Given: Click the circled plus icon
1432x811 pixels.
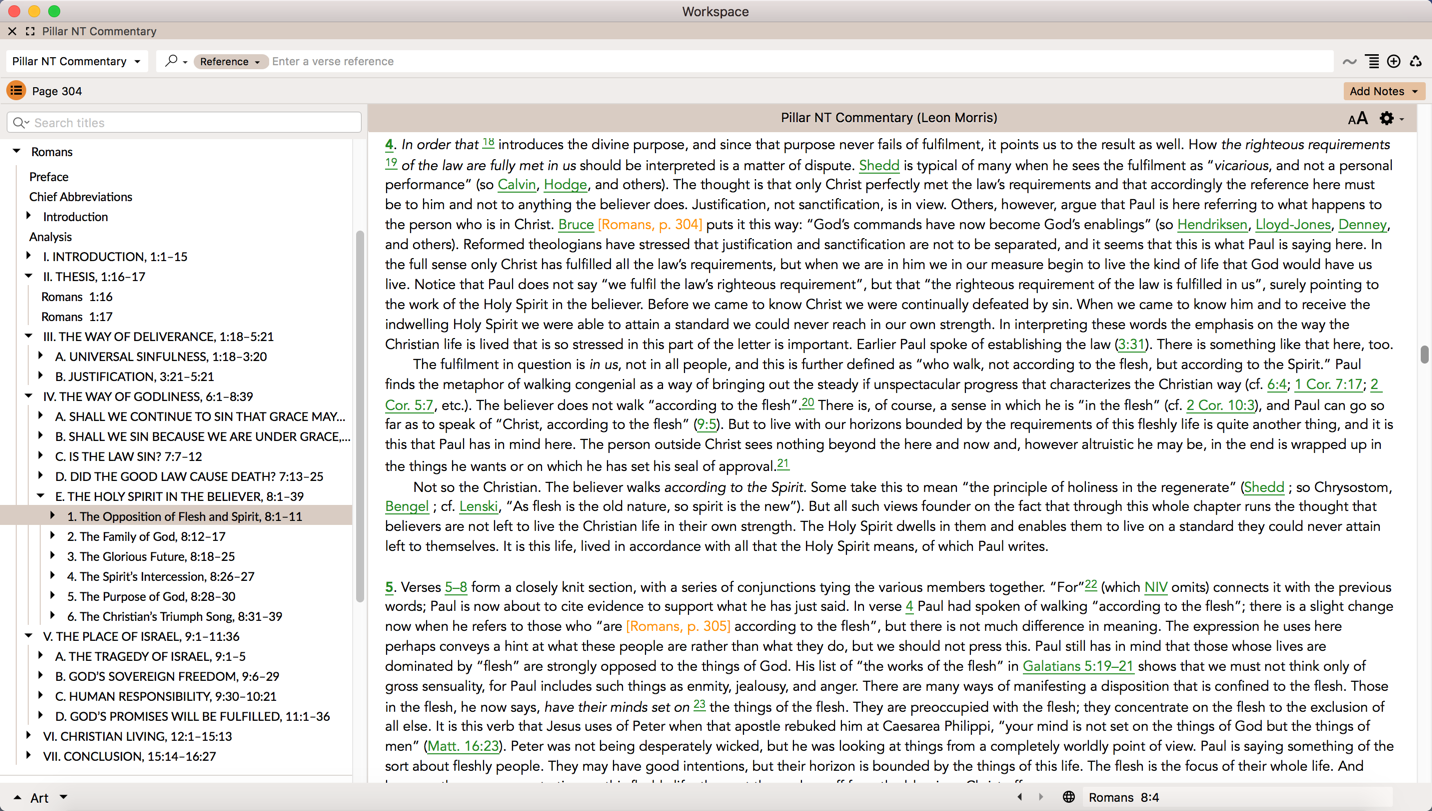Looking at the screenshot, I should (1394, 62).
